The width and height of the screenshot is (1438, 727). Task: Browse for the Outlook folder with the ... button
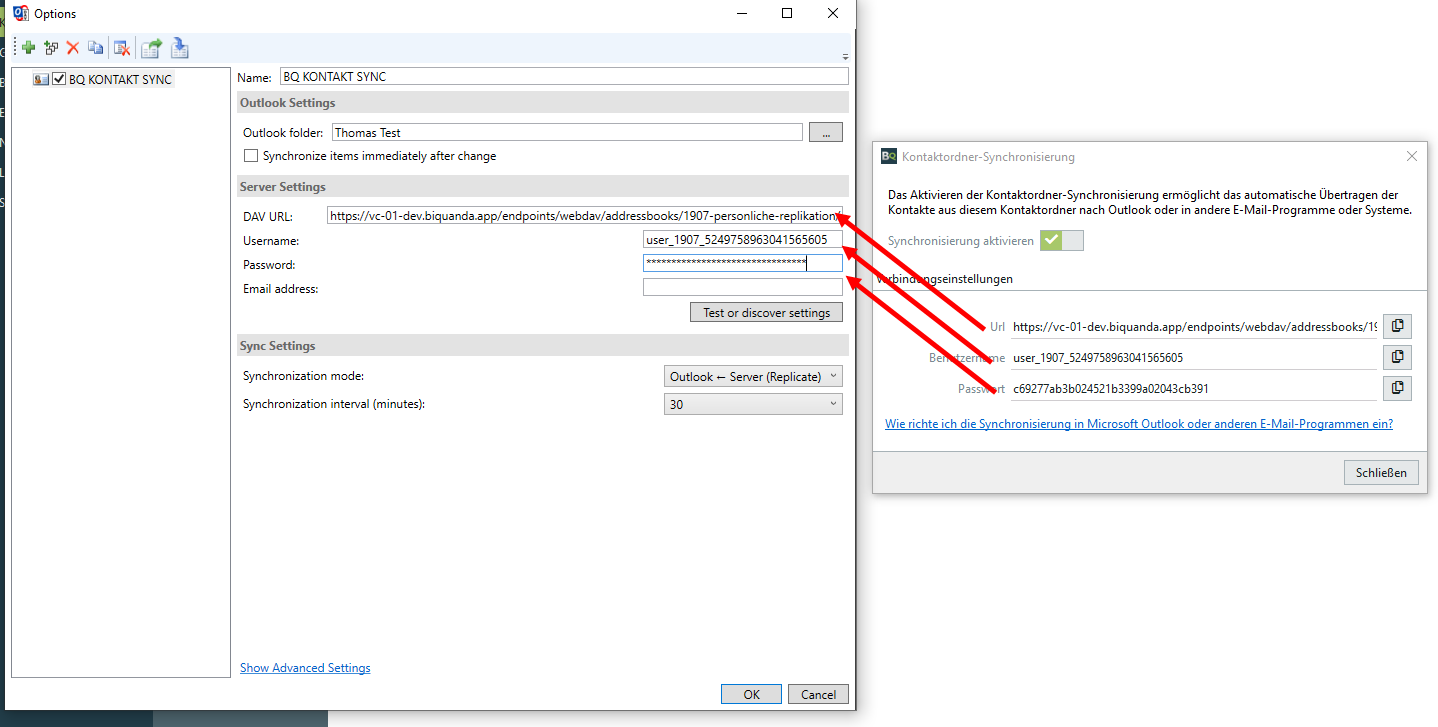[826, 132]
